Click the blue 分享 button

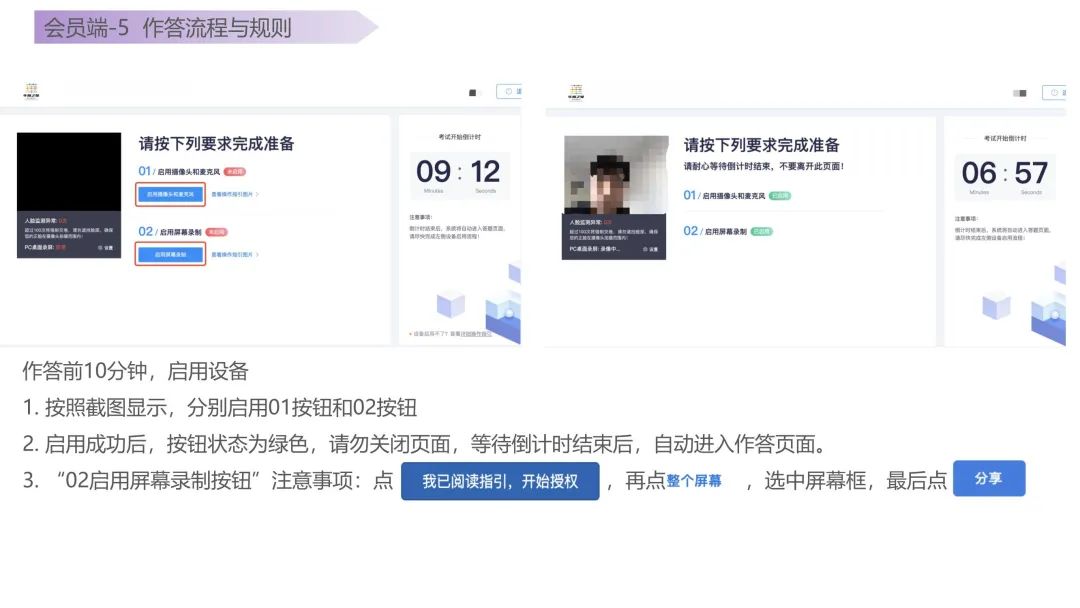coord(989,479)
